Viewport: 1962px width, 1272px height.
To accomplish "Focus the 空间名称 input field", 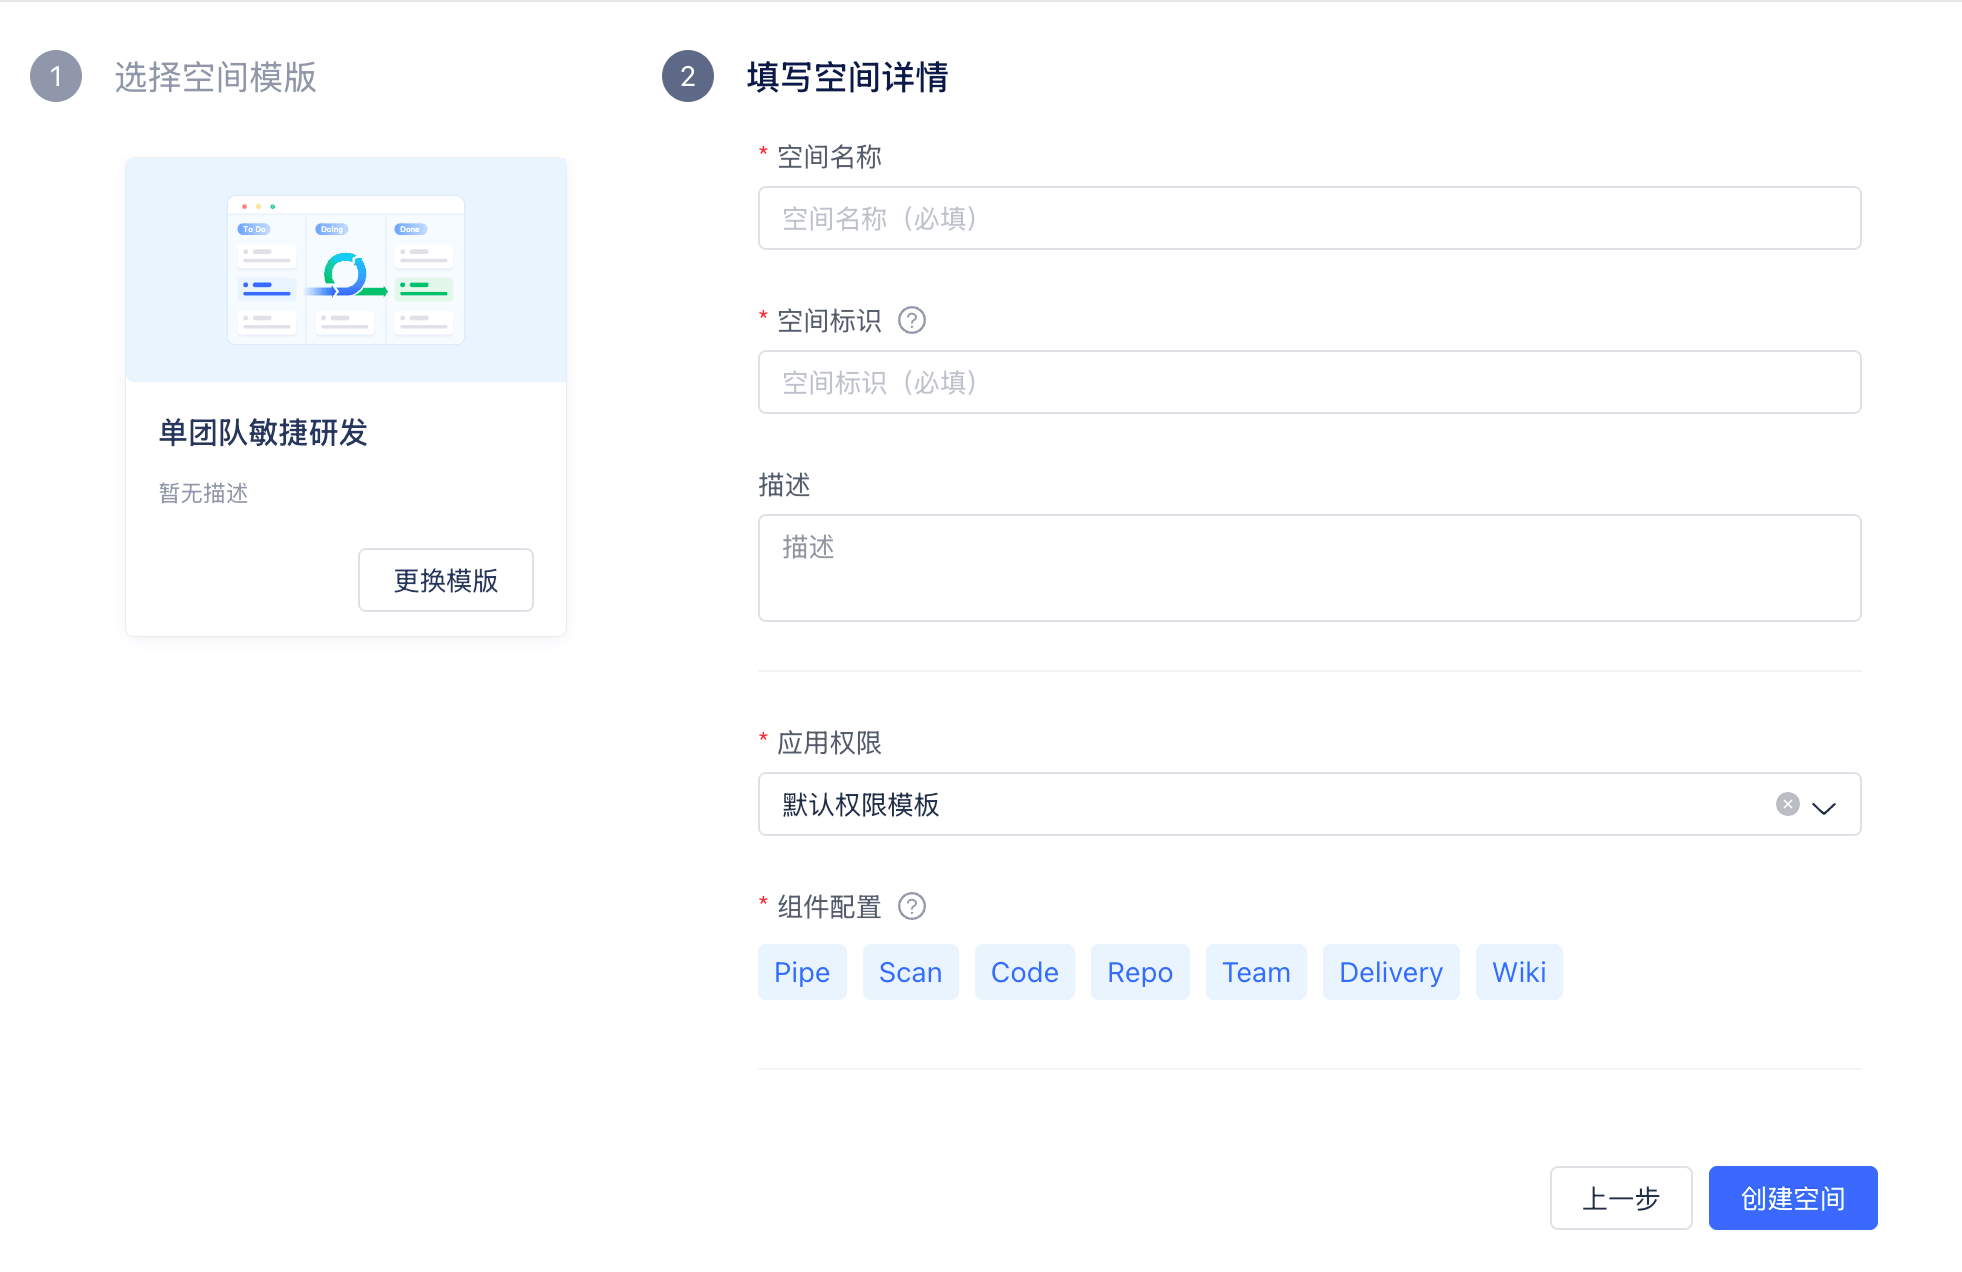I will [1309, 218].
